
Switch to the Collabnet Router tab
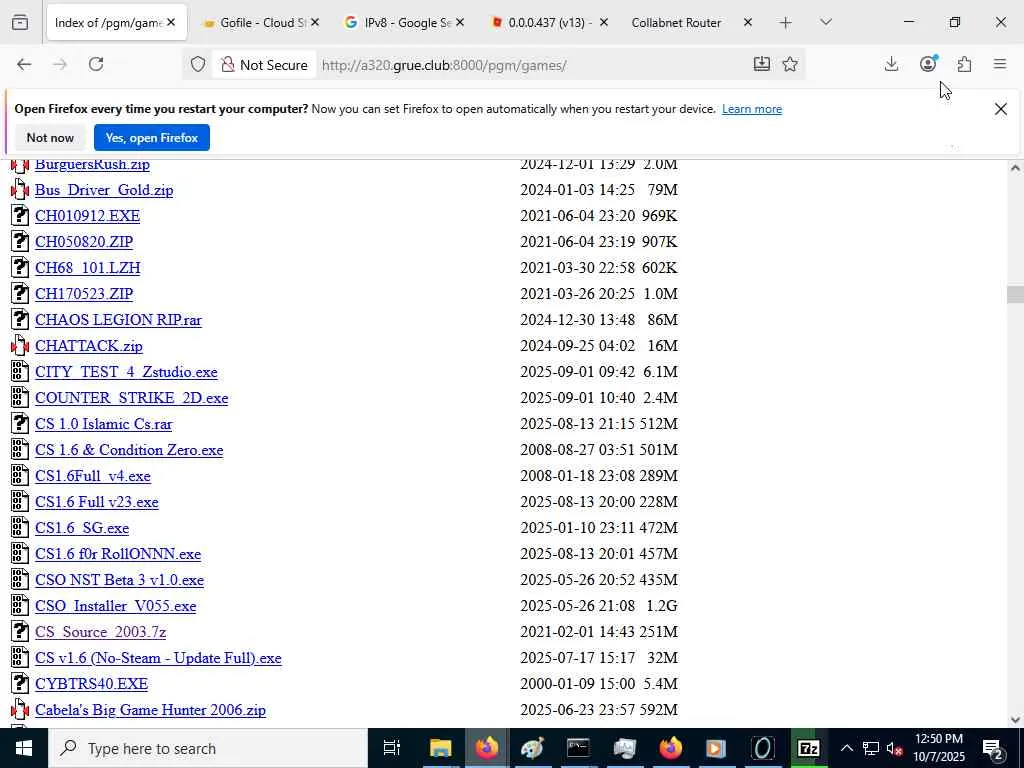[677, 23]
